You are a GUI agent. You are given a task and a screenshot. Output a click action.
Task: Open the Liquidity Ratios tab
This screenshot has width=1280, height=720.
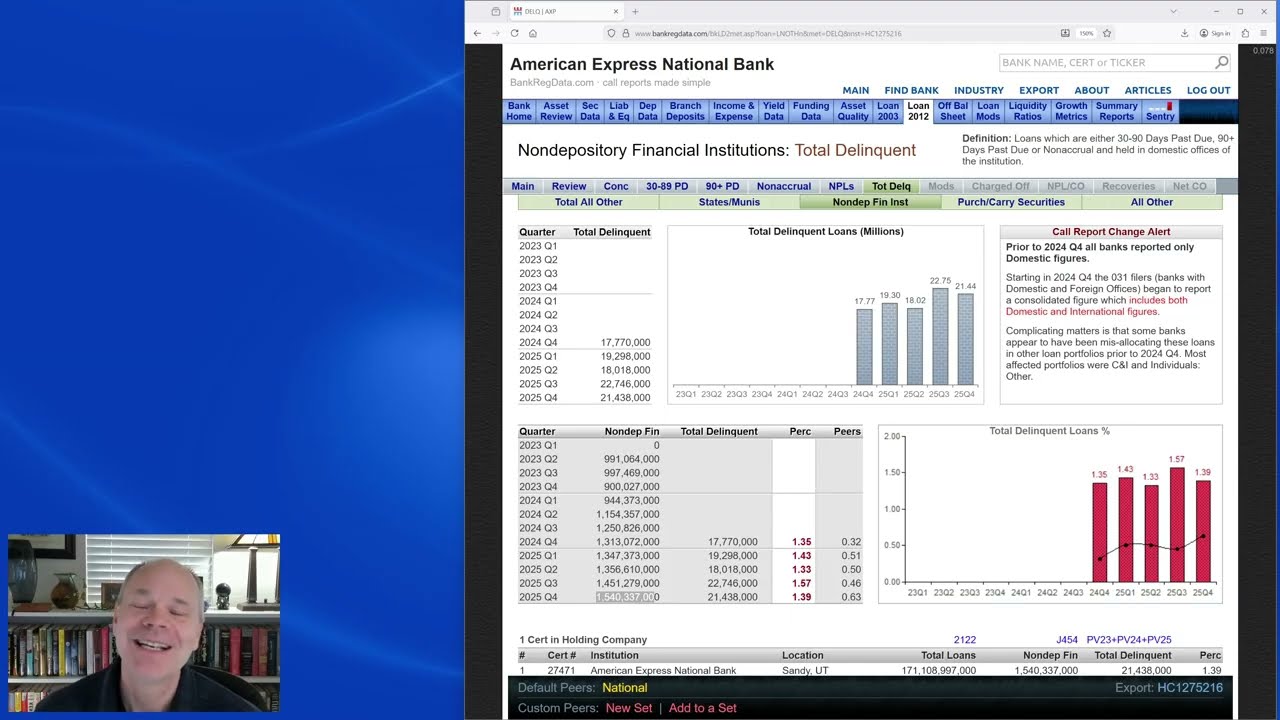coord(1028,111)
